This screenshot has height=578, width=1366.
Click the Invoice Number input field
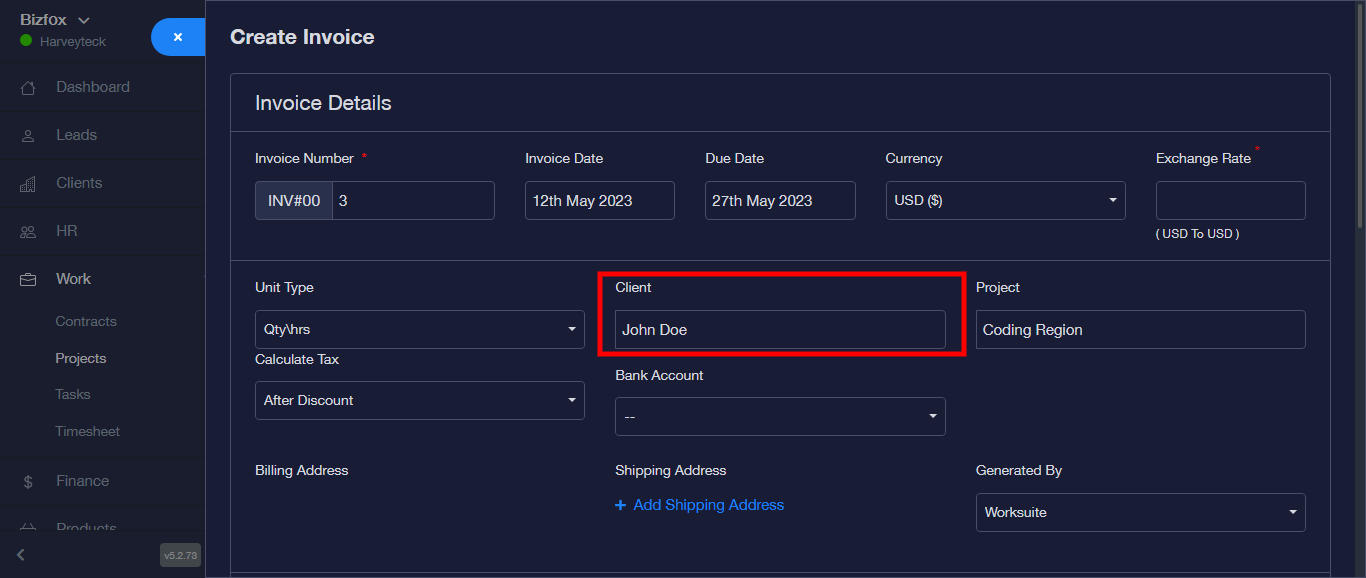412,200
